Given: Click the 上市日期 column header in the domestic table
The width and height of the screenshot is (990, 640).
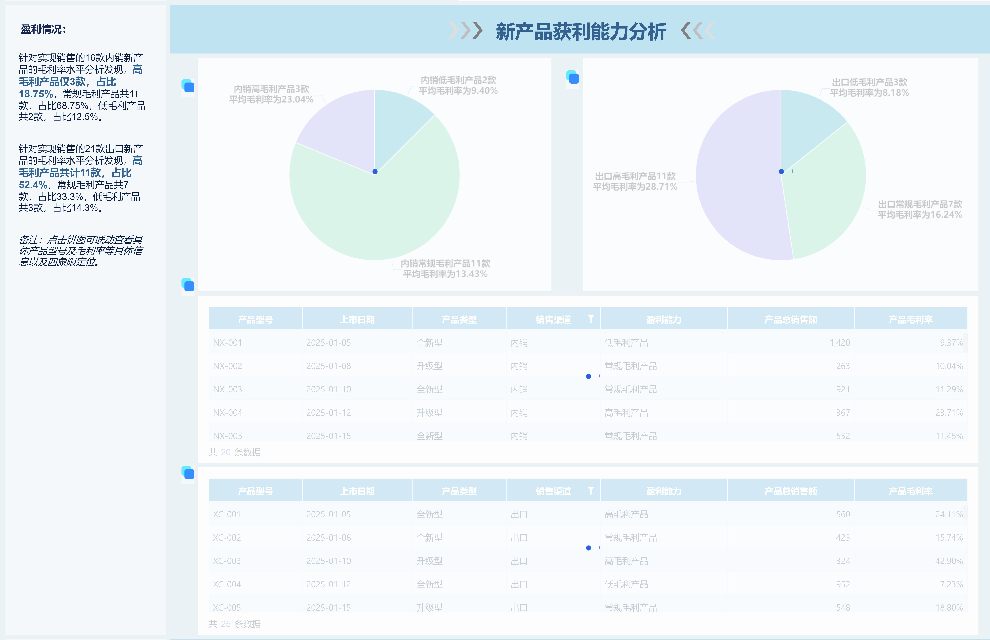Looking at the screenshot, I should tap(356, 320).
